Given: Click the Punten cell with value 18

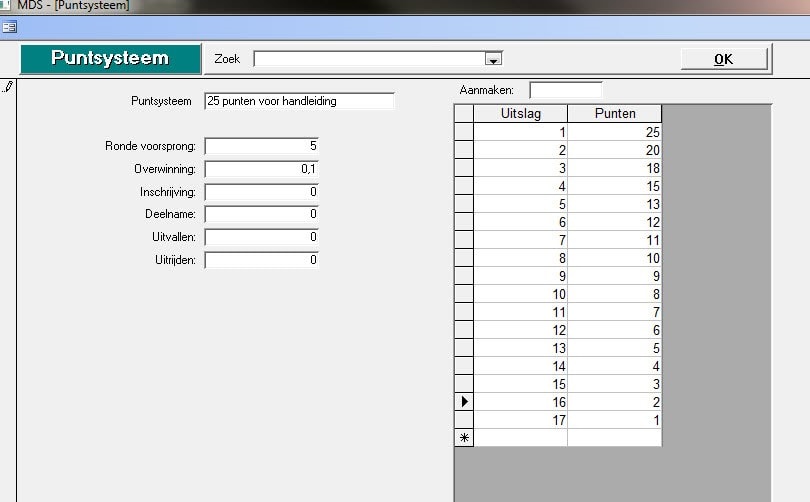Looking at the screenshot, I should 615,168.
